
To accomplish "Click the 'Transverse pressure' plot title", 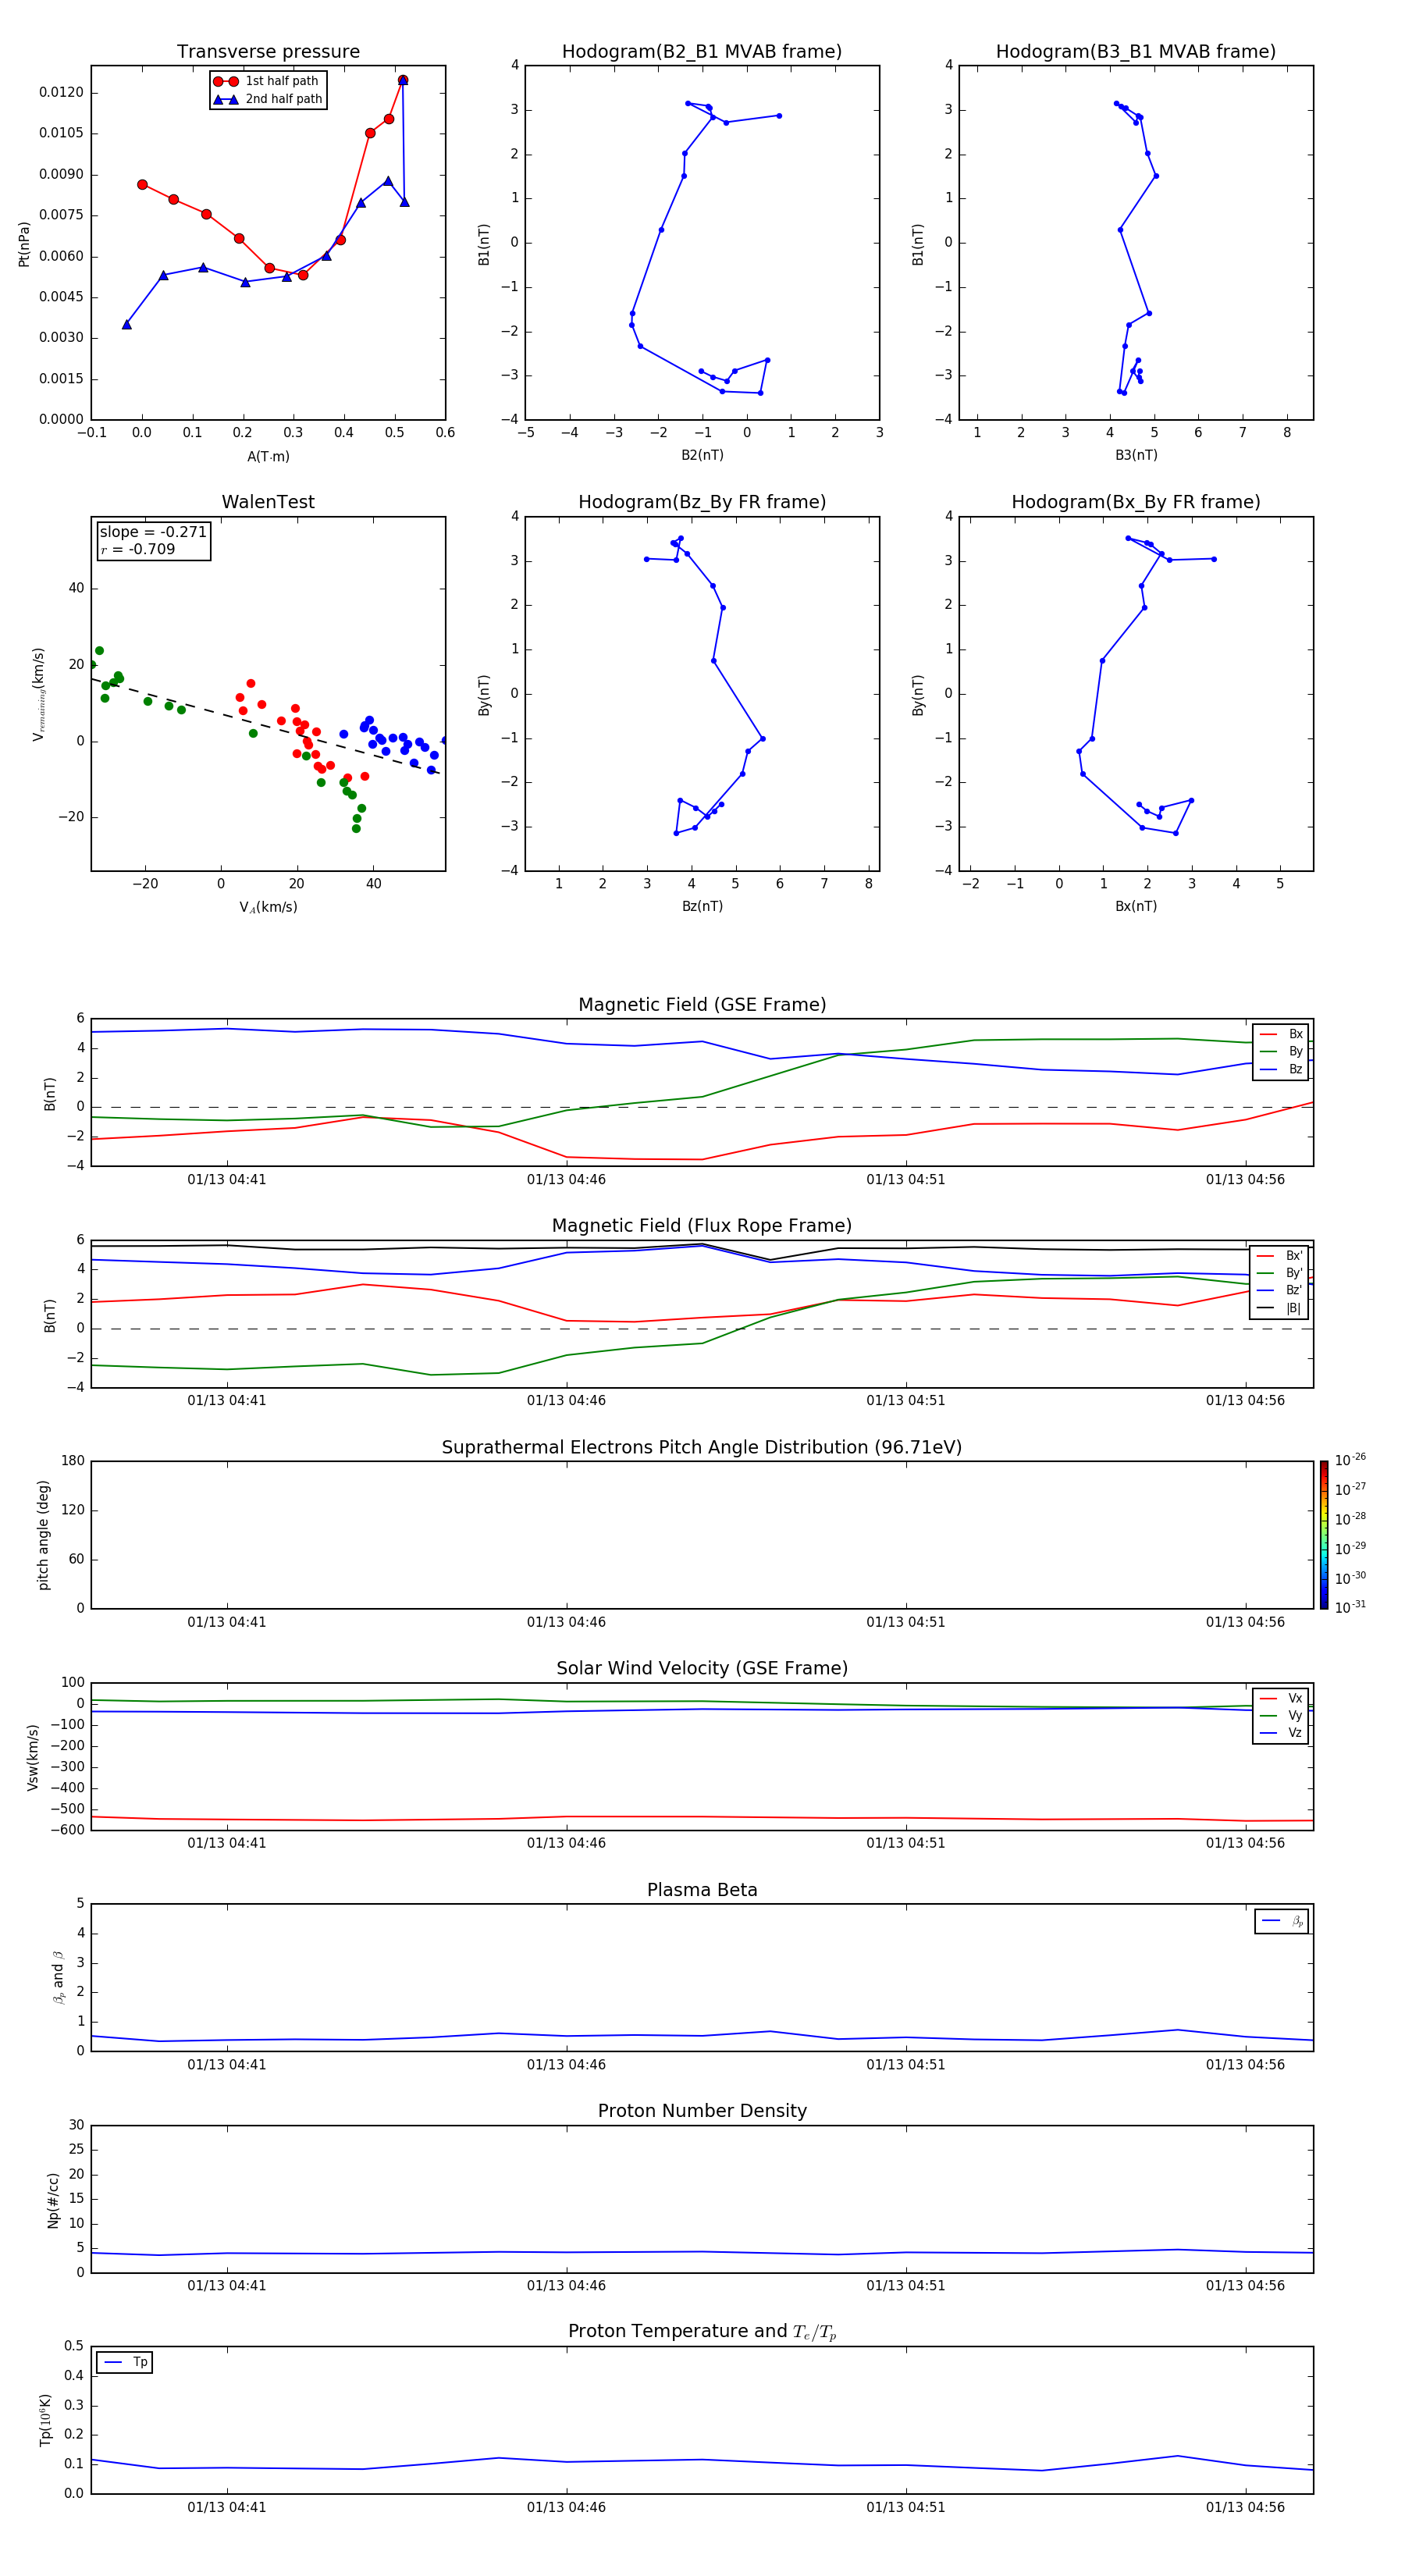I will [x=268, y=52].
